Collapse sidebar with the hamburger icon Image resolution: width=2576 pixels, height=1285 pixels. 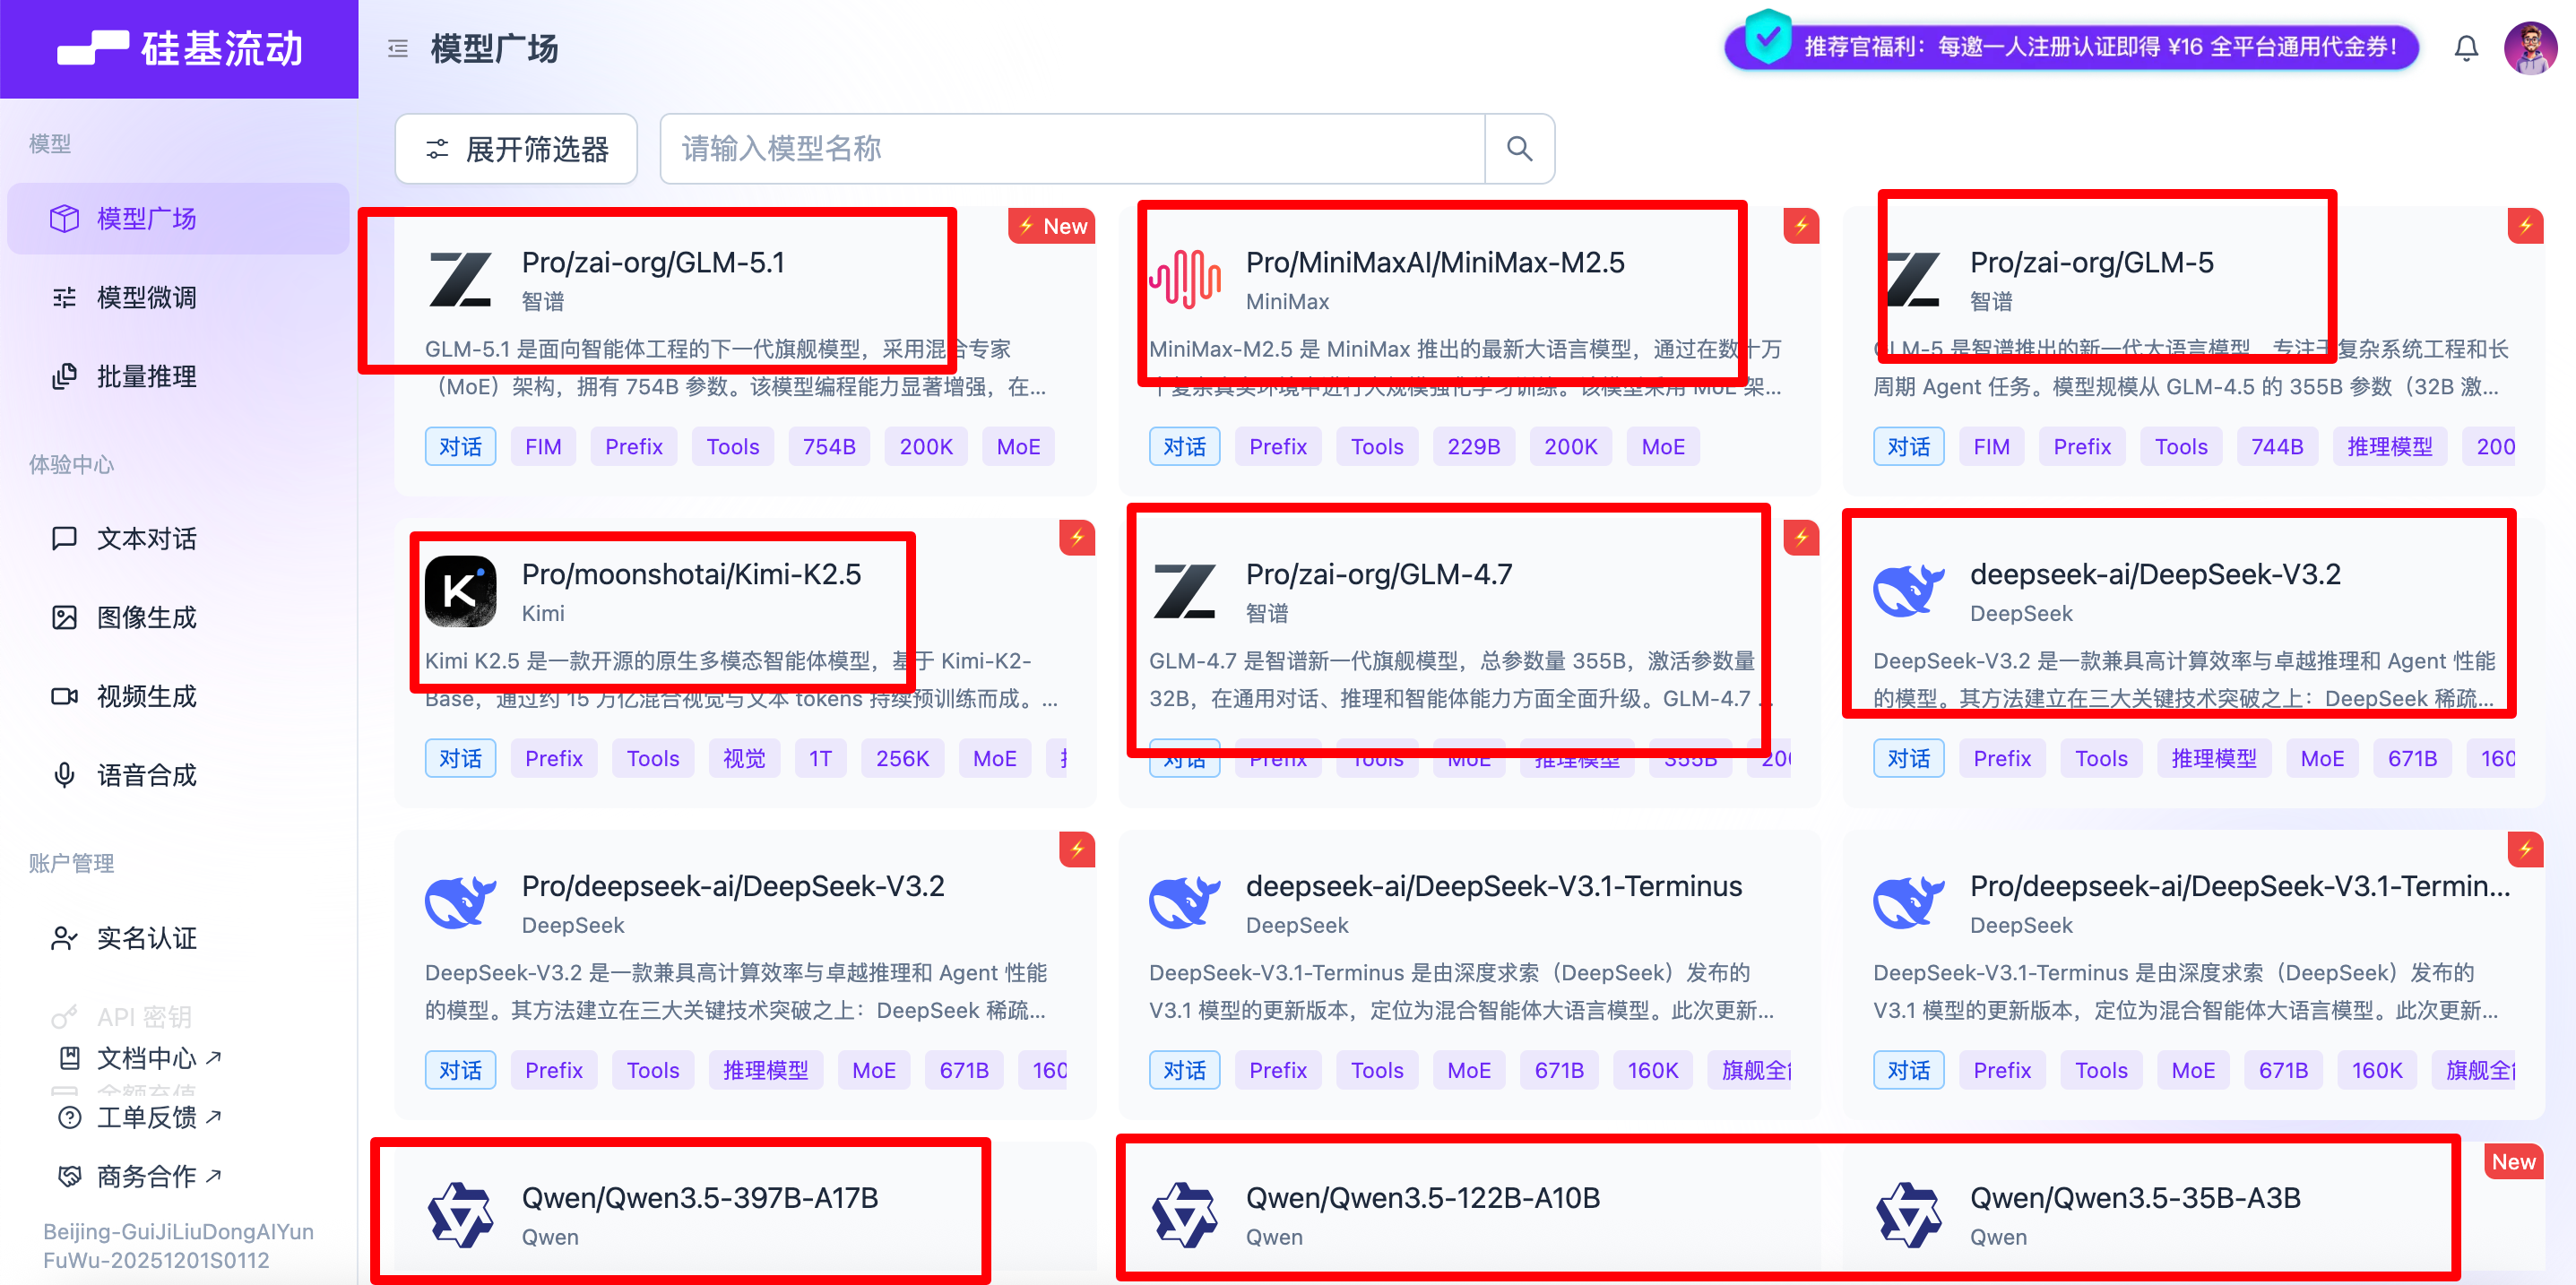(x=398, y=48)
